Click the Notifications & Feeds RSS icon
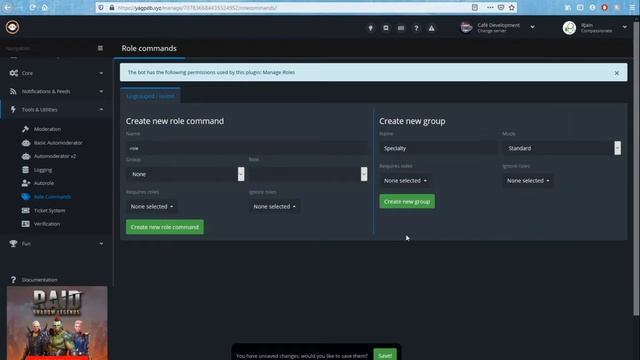Viewport: 640px width, 360px height. tap(13, 91)
